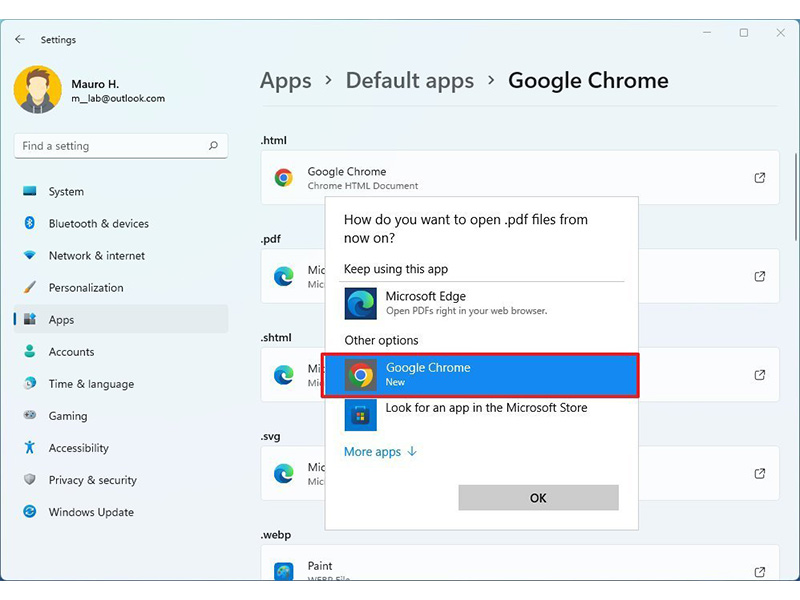Open Bluetooth & devices settings
The width and height of the screenshot is (800, 600).
coord(121,223)
